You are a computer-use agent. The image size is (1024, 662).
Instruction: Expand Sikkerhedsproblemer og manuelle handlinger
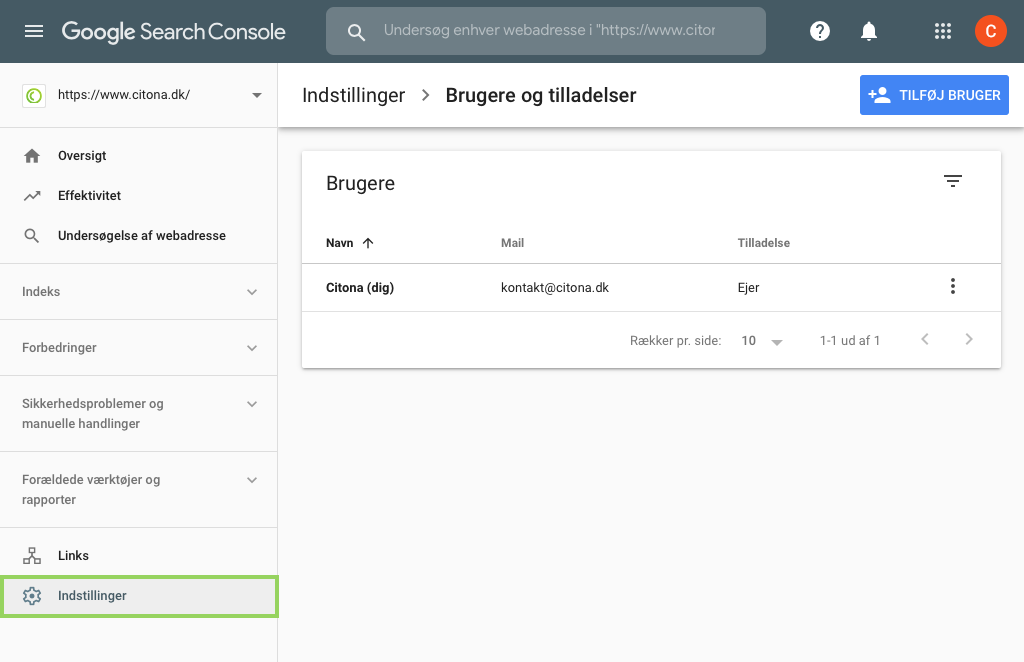coord(138,413)
